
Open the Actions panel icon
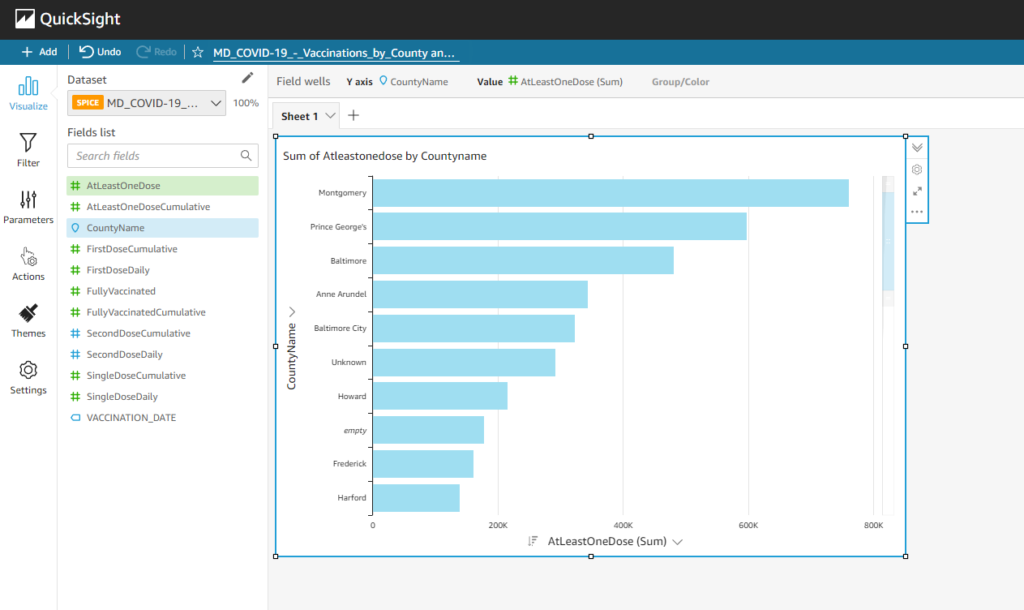[28, 264]
